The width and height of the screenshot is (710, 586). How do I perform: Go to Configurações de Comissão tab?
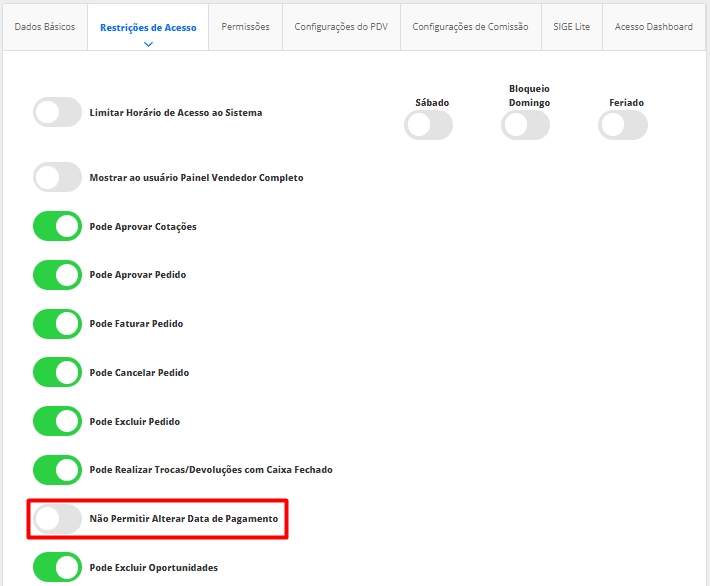pyautogui.click(x=470, y=27)
